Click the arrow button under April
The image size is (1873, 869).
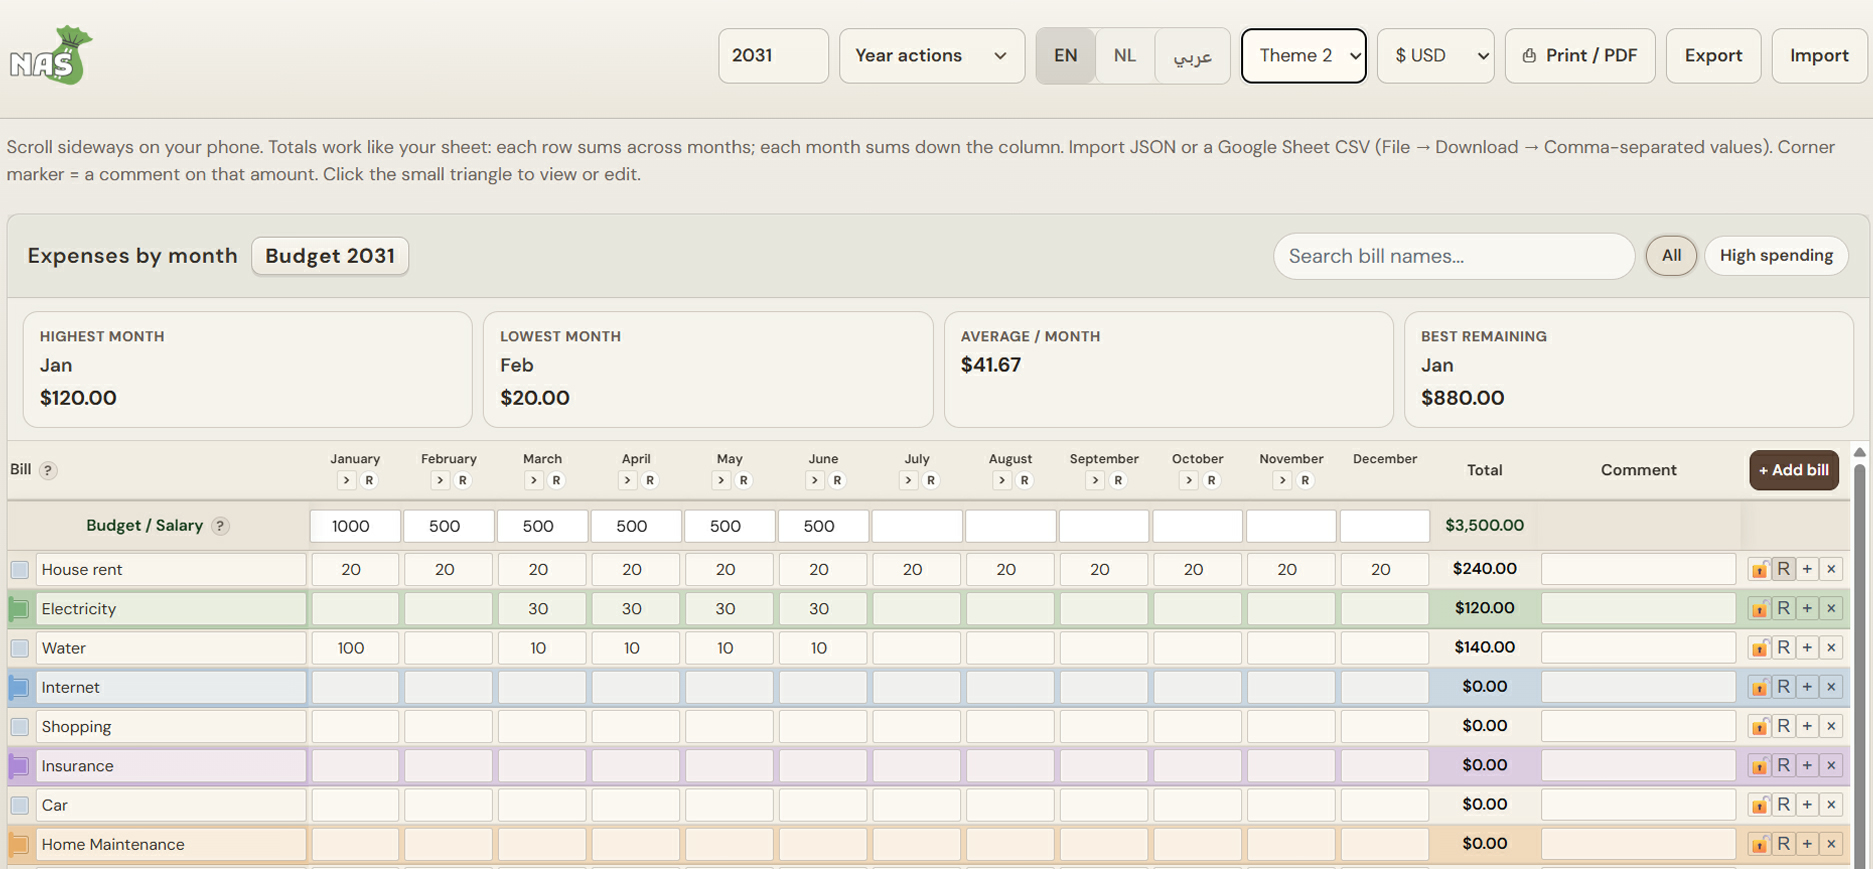tap(627, 481)
